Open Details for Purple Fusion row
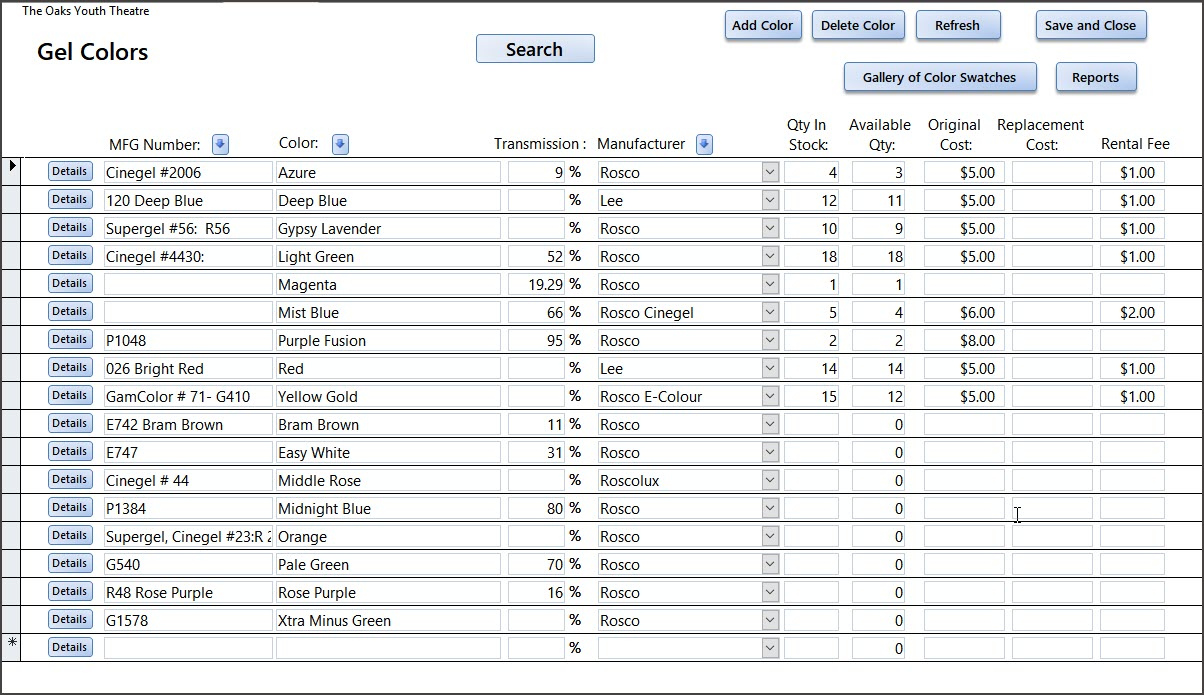1204x695 pixels. click(x=70, y=340)
